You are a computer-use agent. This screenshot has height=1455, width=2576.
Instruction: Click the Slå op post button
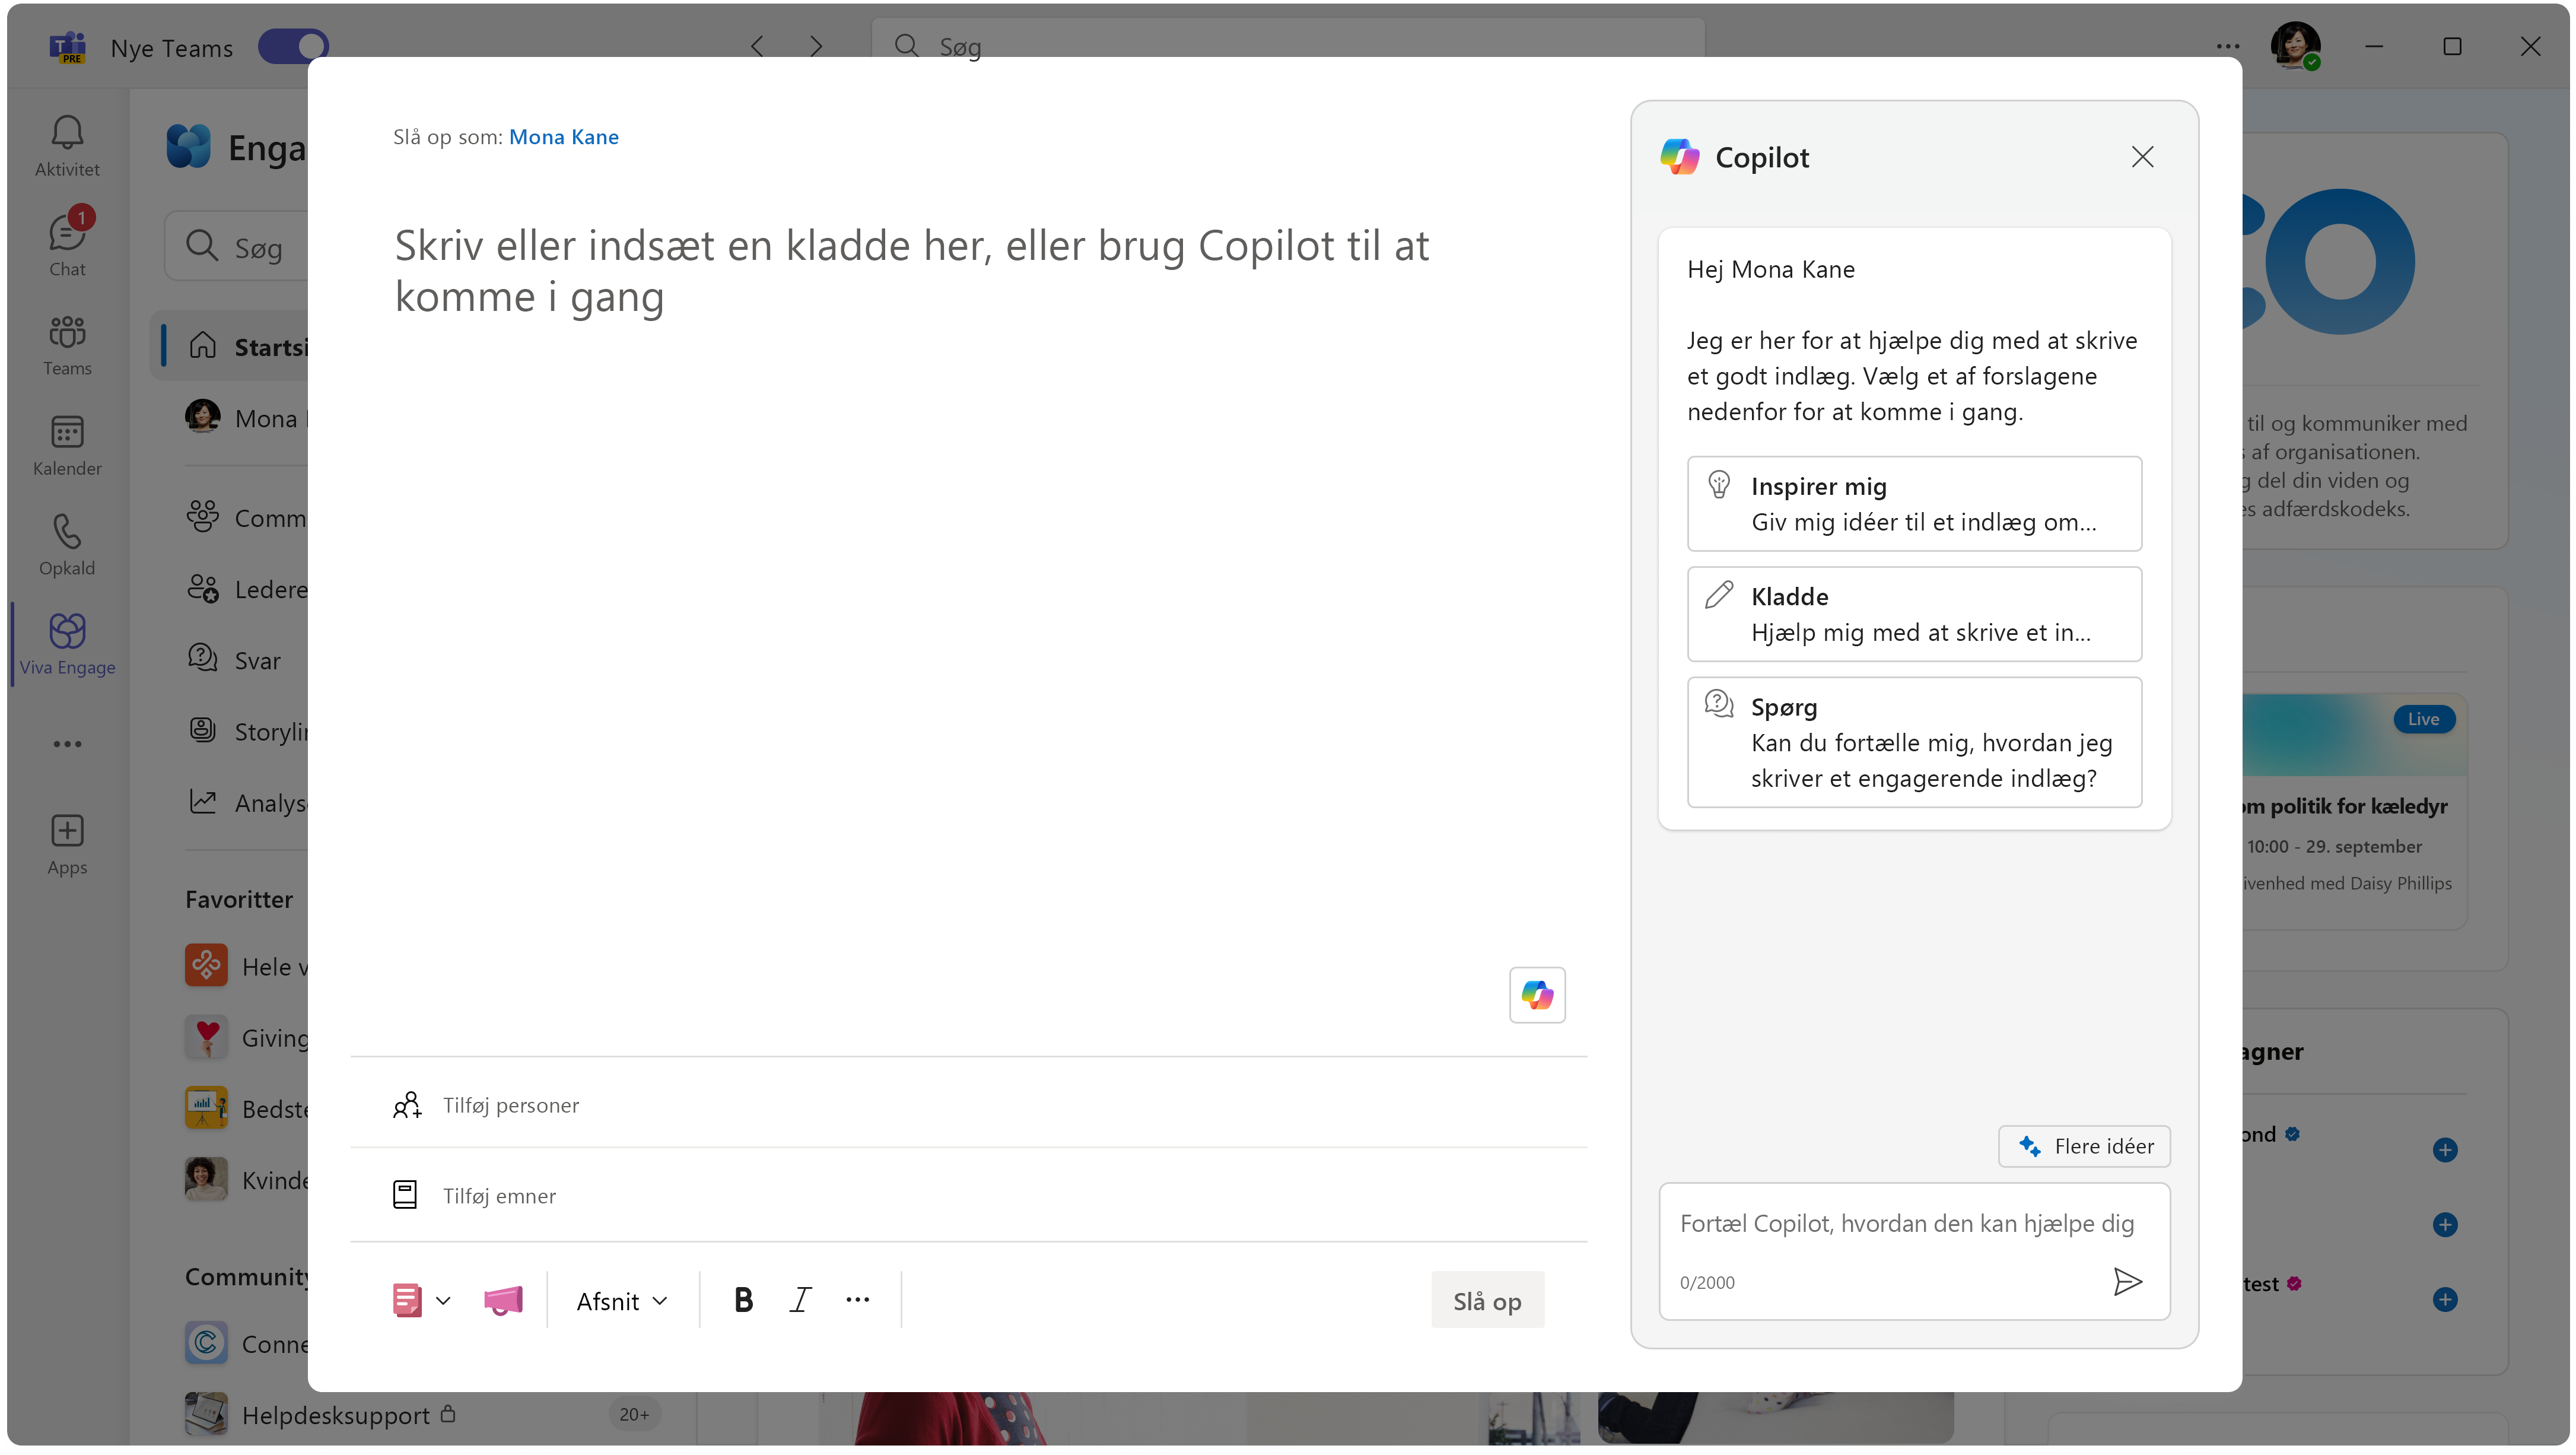pos(1487,1300)
